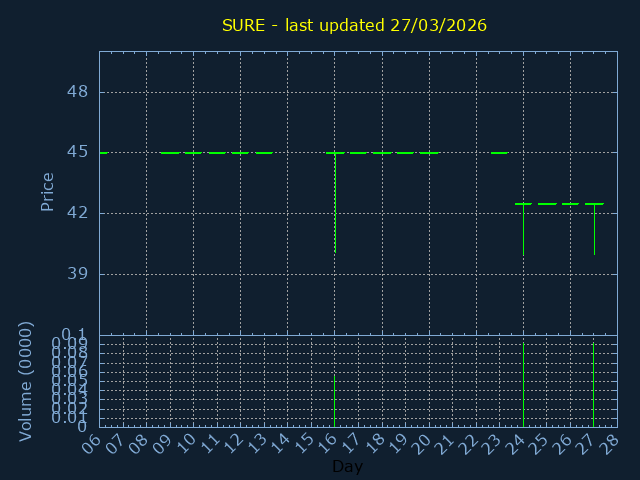
Task: Click the 'Price' y-axis label
Action: pos(47,192)
